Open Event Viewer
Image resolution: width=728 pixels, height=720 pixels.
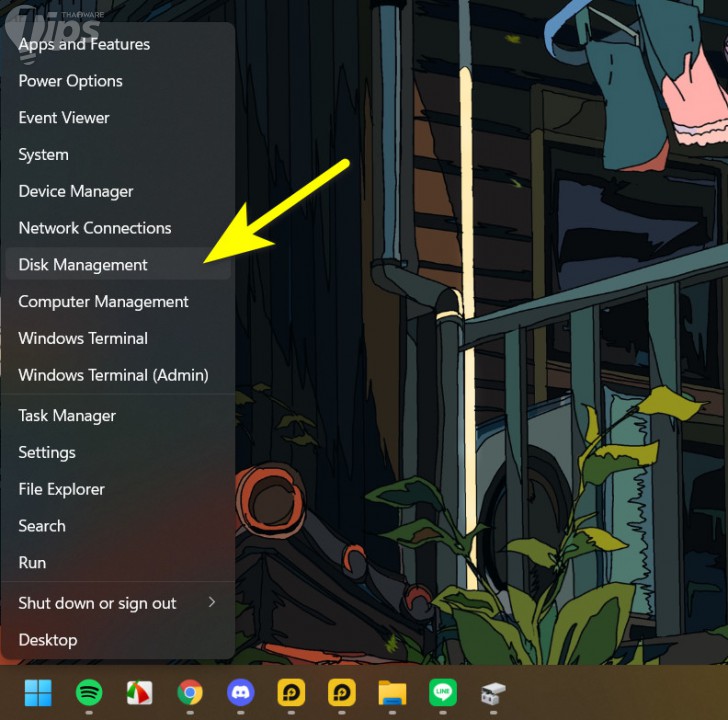click(x=118, y=117)
